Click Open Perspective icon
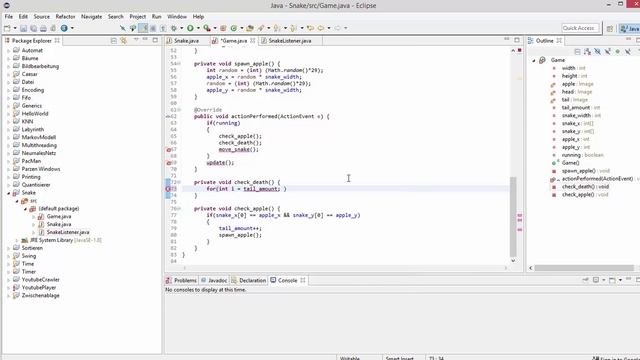 [x=610, y=29]
